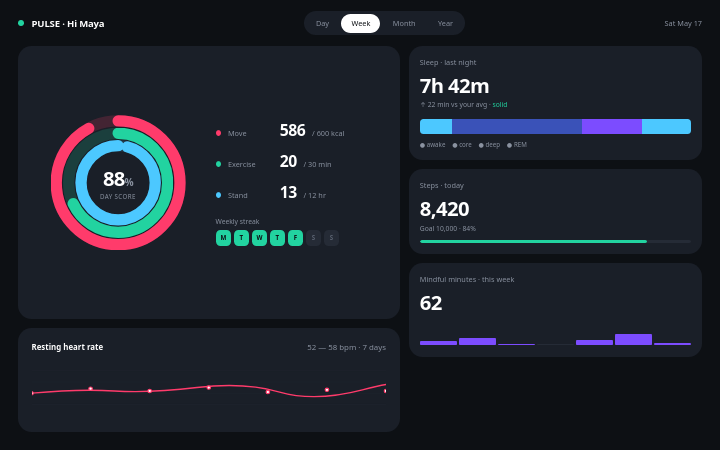
Task: Click the awake sleep legend dot
Action: click(422, 145)
